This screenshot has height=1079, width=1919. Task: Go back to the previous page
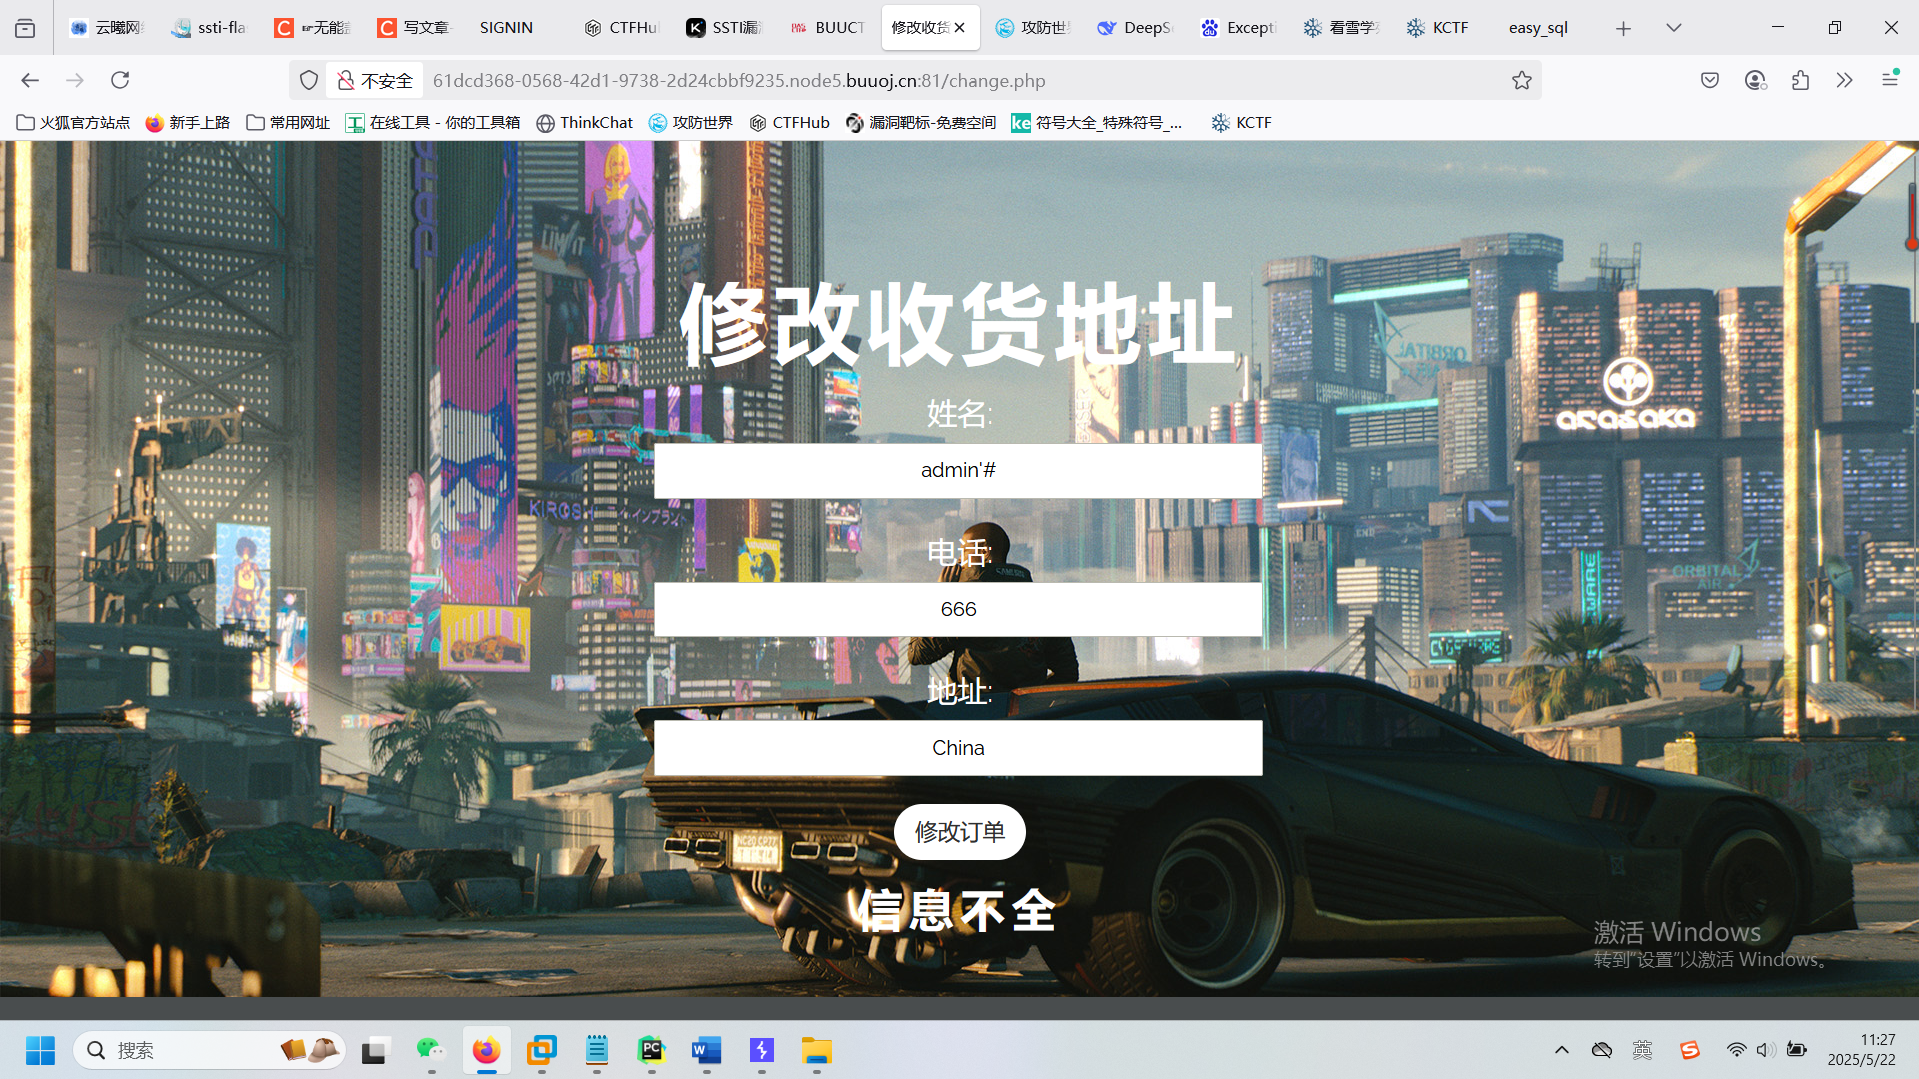(30, 80)
